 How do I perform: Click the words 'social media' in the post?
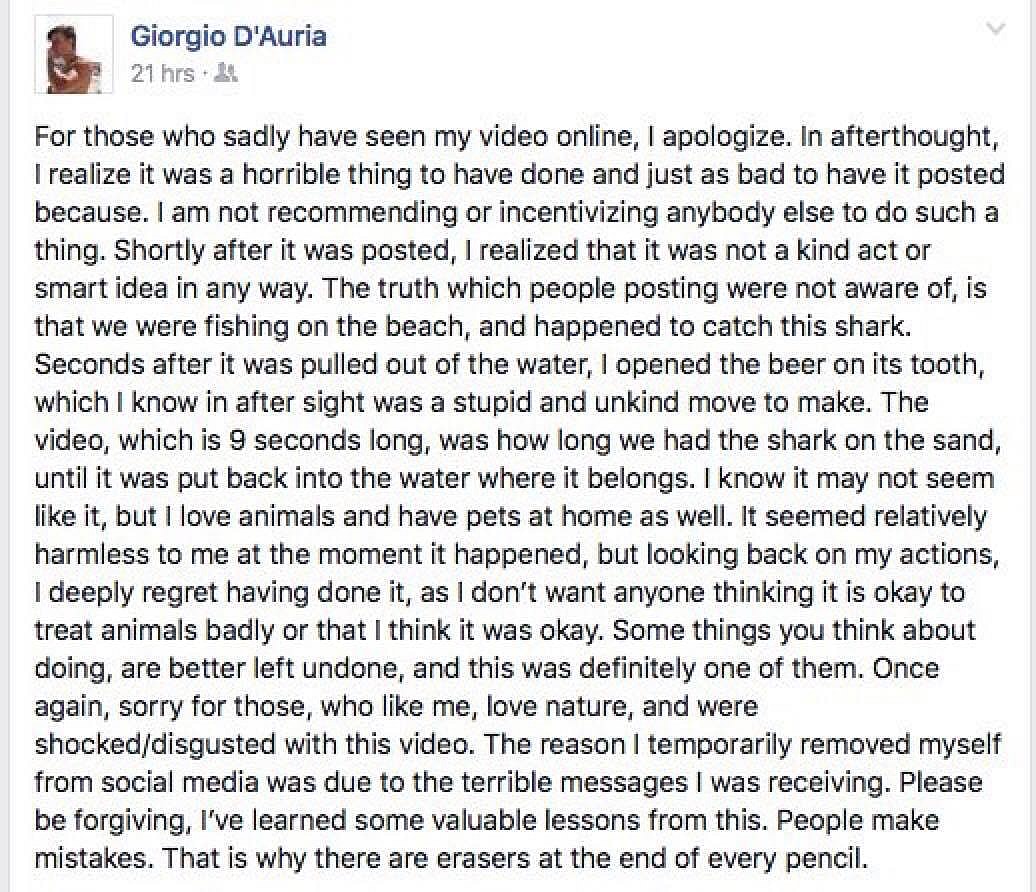(179, 782)
